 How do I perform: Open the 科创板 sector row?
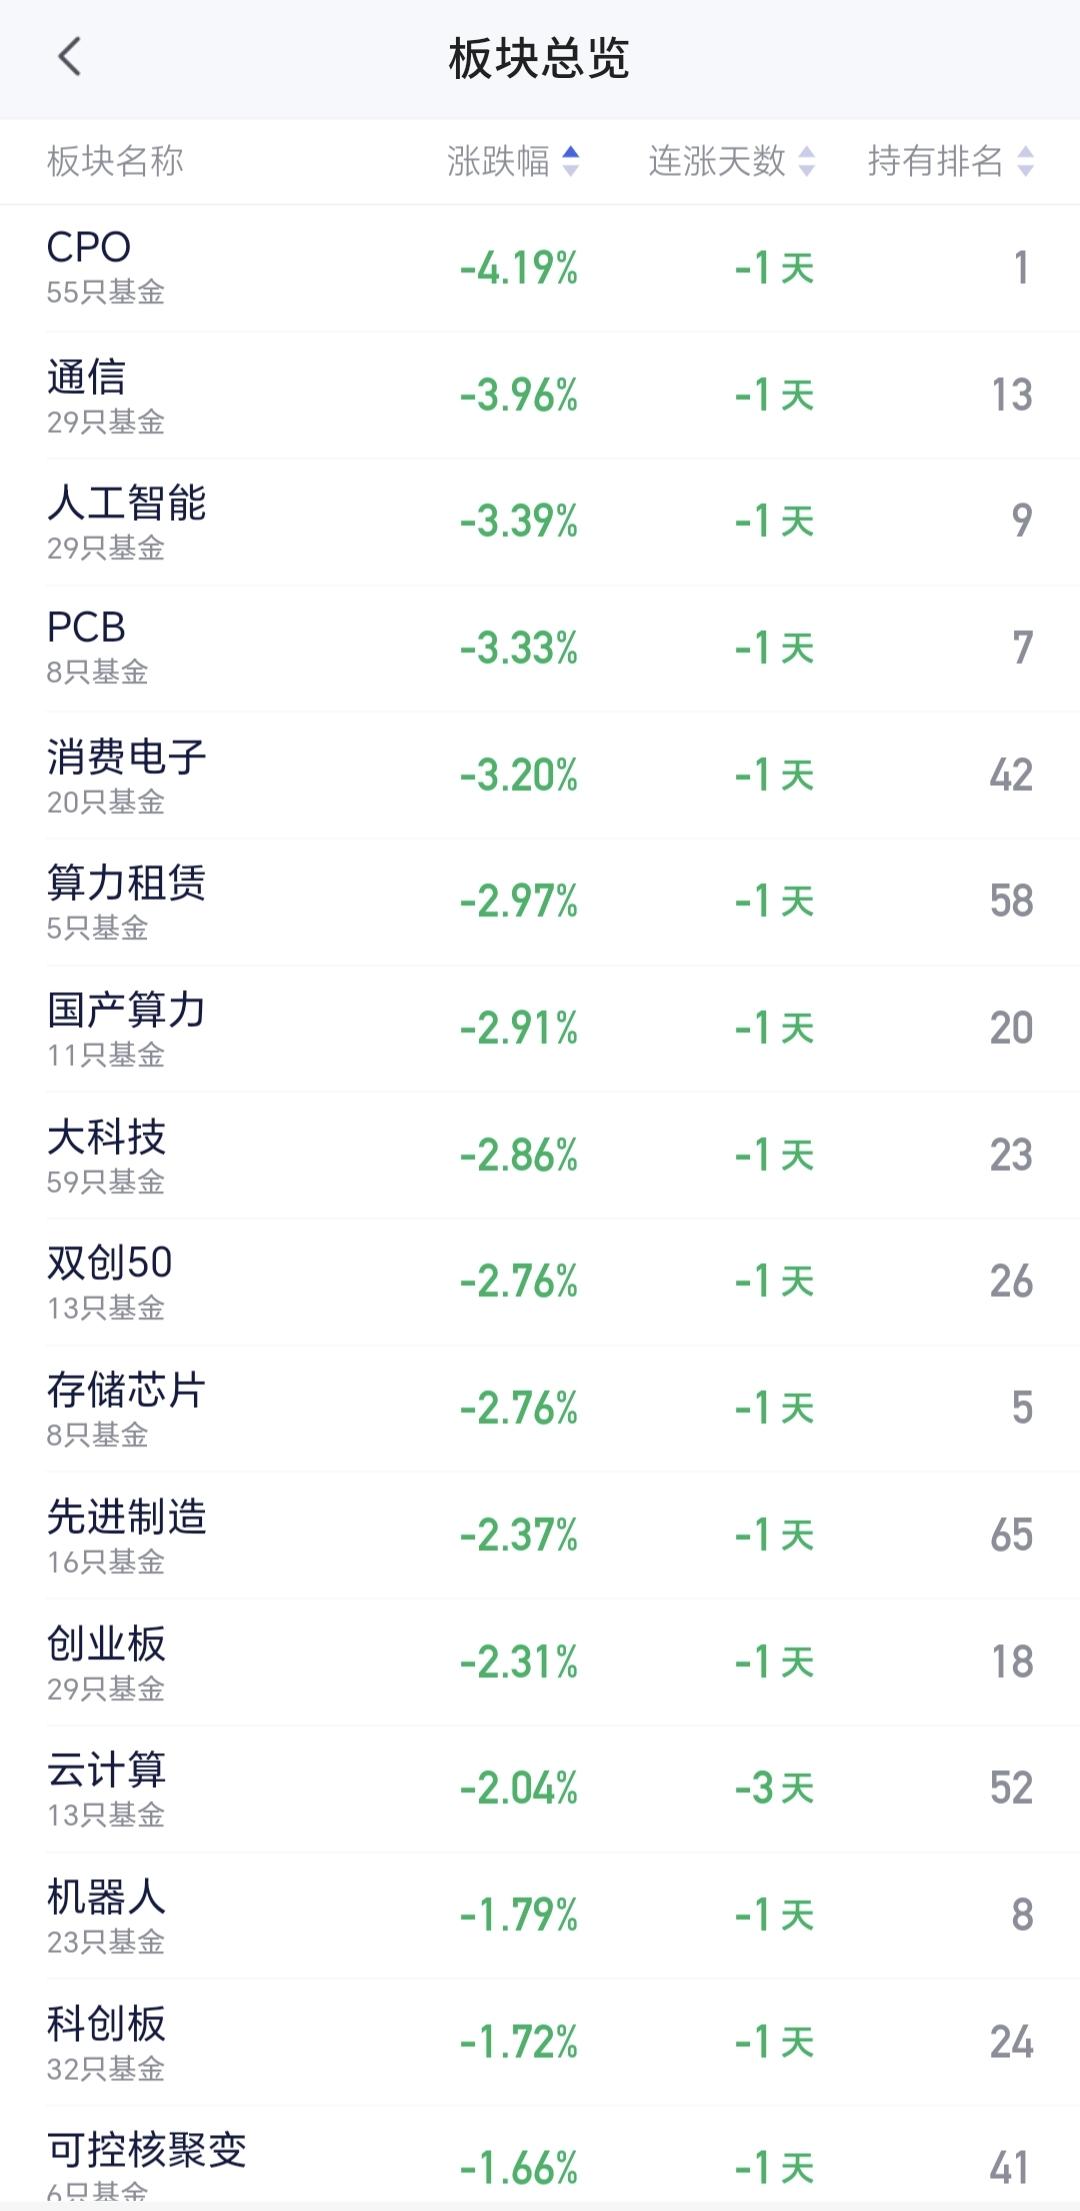(540, 2042)
